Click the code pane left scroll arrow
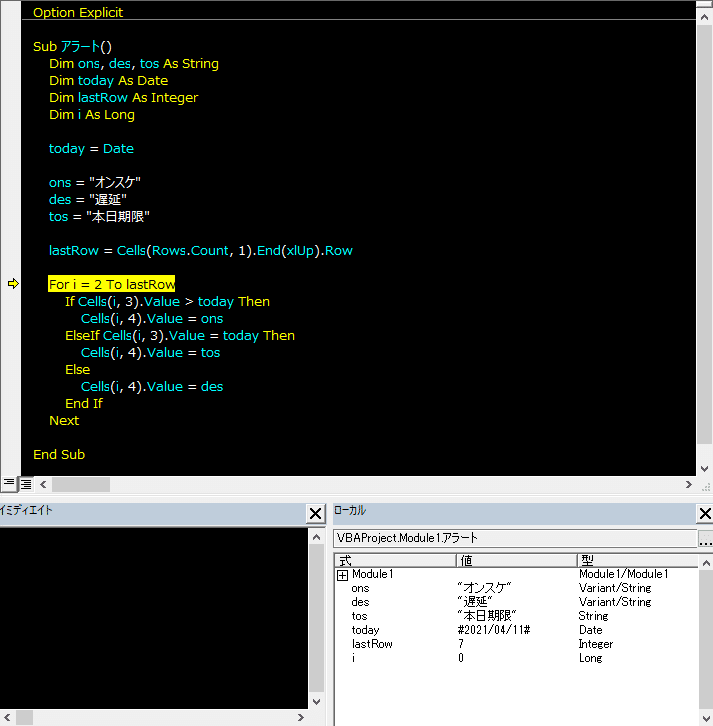 click(43, 485)
